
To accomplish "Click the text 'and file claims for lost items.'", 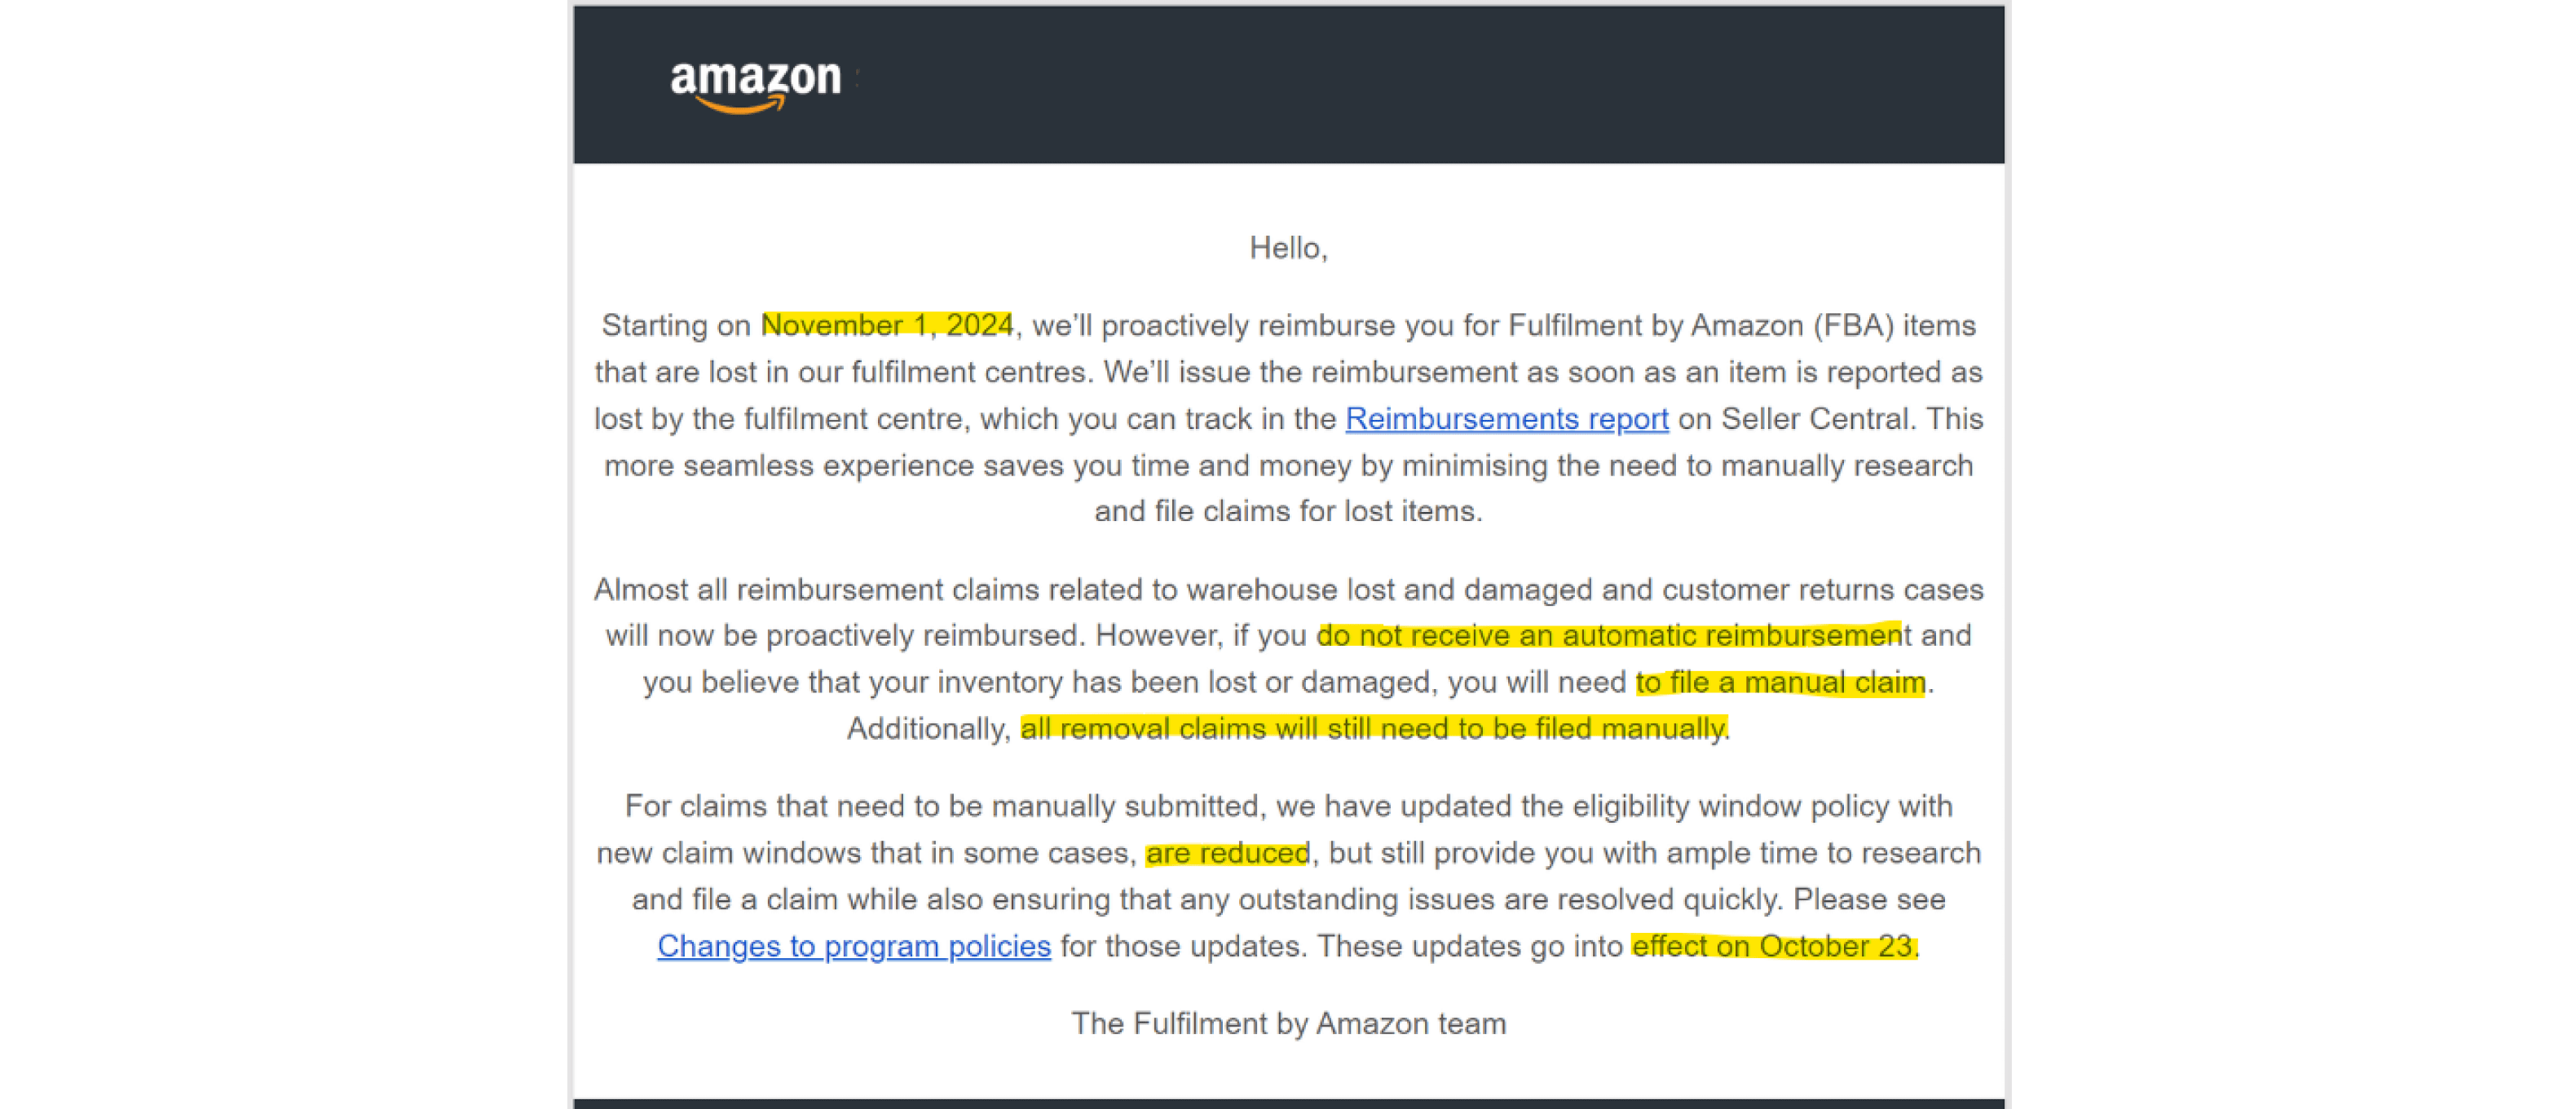I will [x=1288, y=511].
